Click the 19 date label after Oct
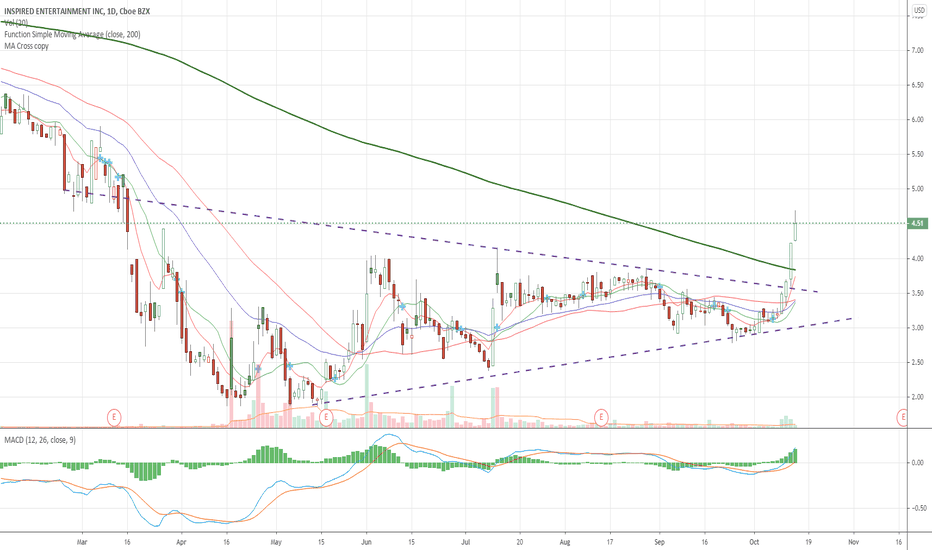Screen dimensions: 932x550 (808, 542)
